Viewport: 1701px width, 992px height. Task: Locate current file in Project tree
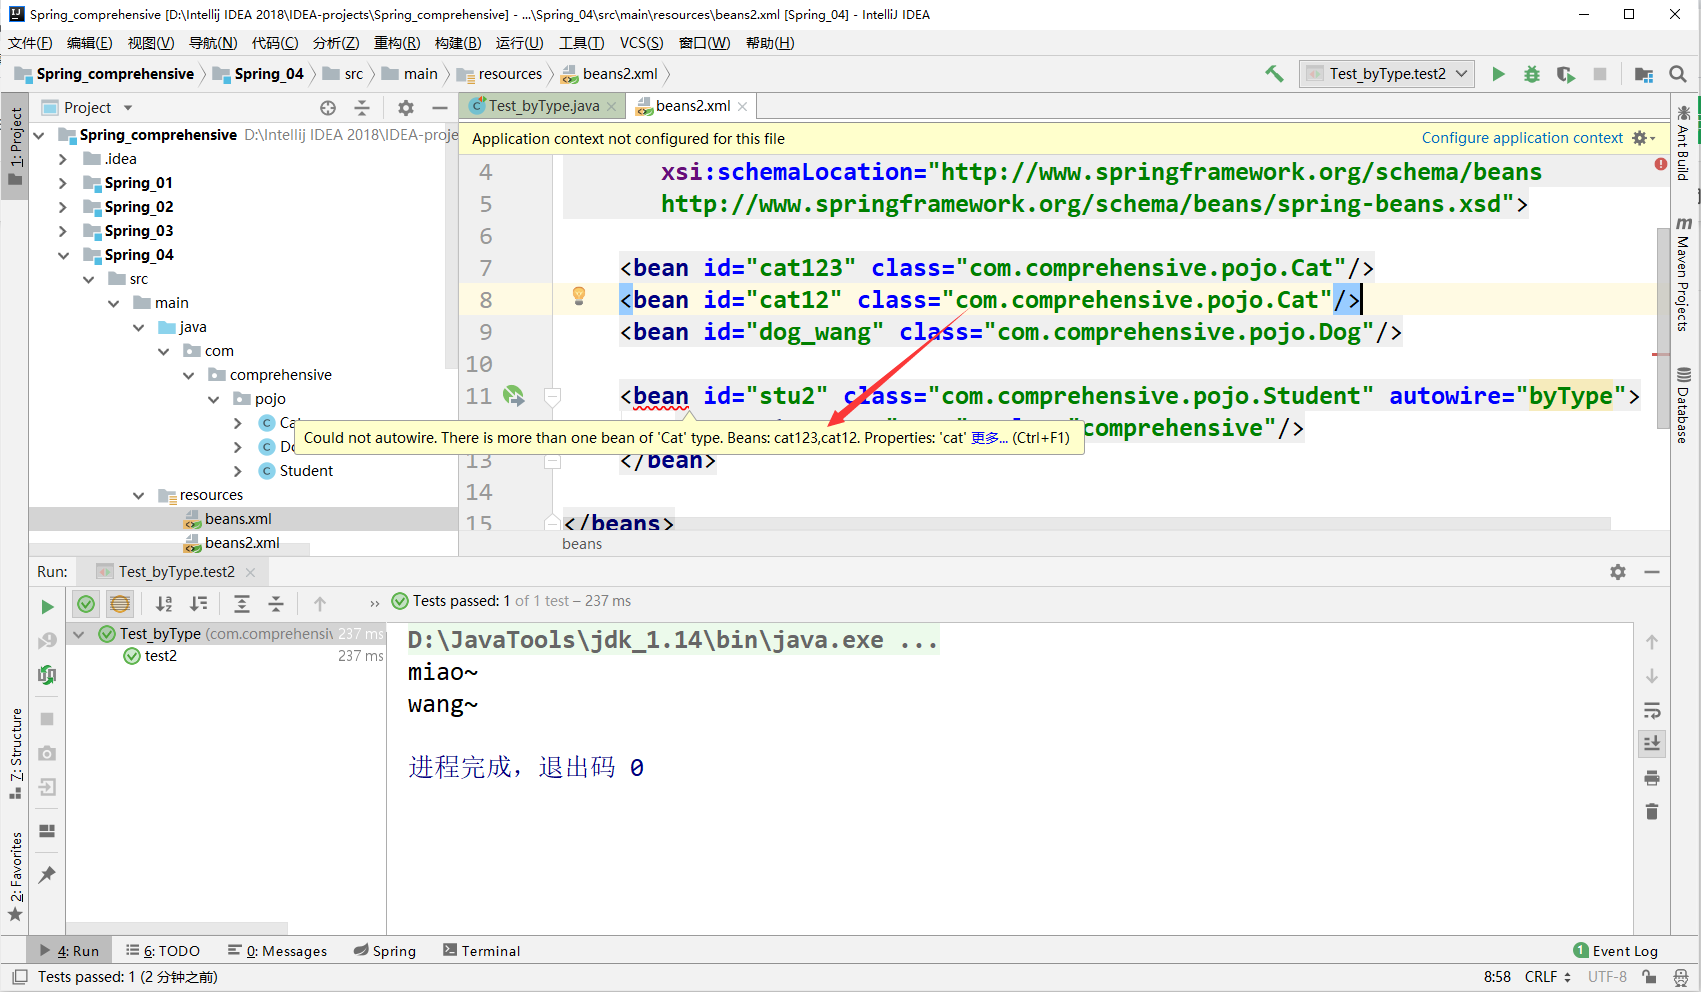[x=328, y=108]
